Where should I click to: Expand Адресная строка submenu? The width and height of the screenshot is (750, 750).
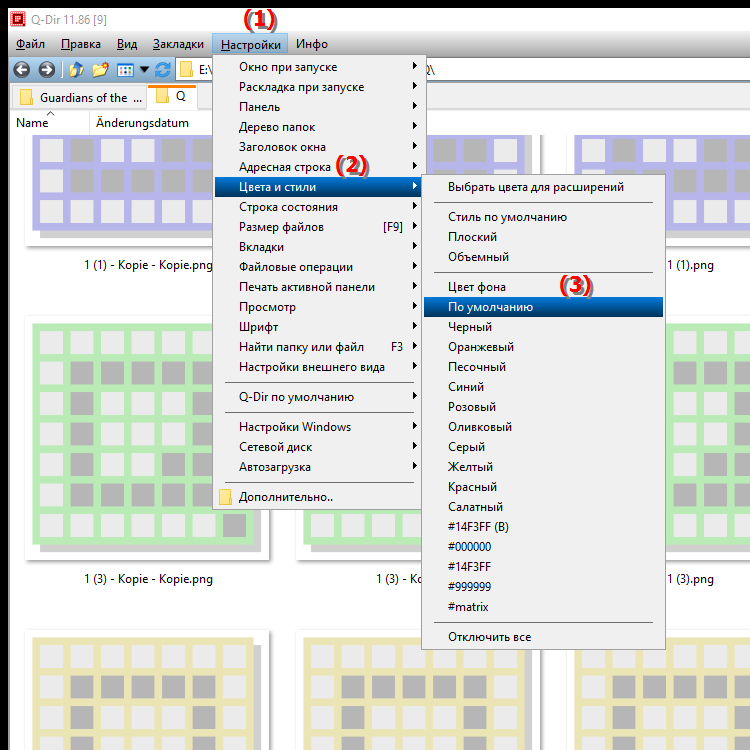(318, 167)
